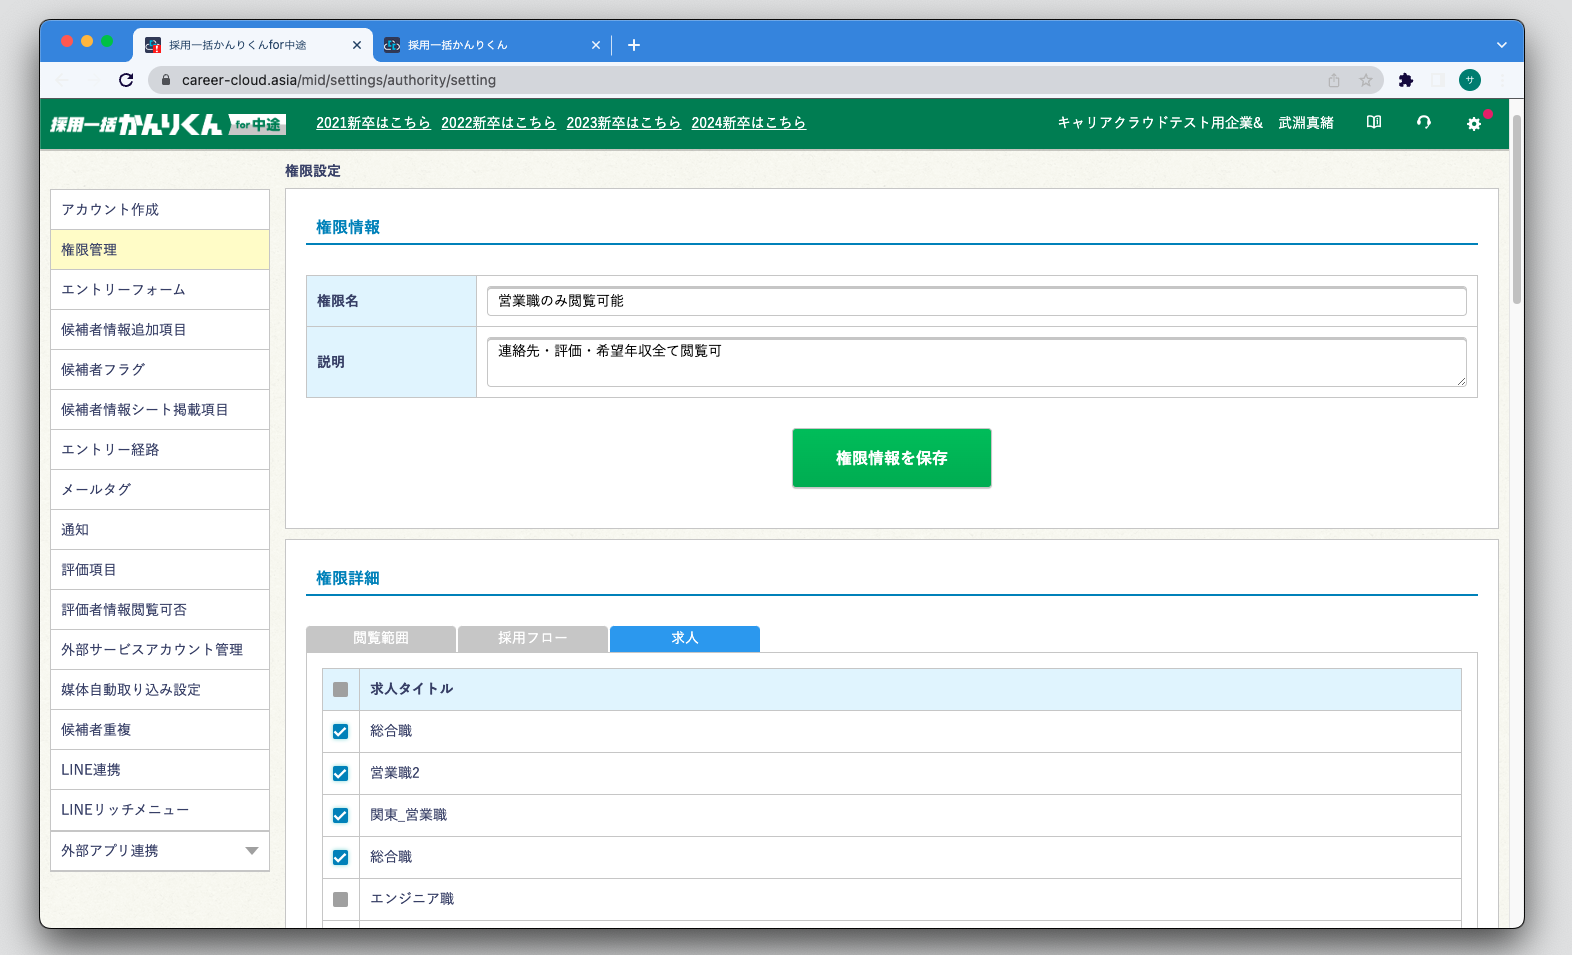This screenshot has width=1572, height=955.
Task: Uncheck the 営業職2 checkbox
Action: tap(340, 773)
